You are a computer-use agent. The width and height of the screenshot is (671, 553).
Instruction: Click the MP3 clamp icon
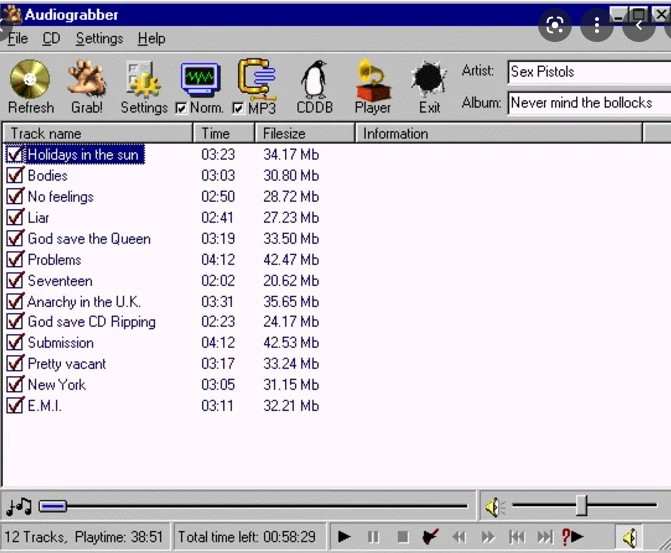tap(257, 80)
